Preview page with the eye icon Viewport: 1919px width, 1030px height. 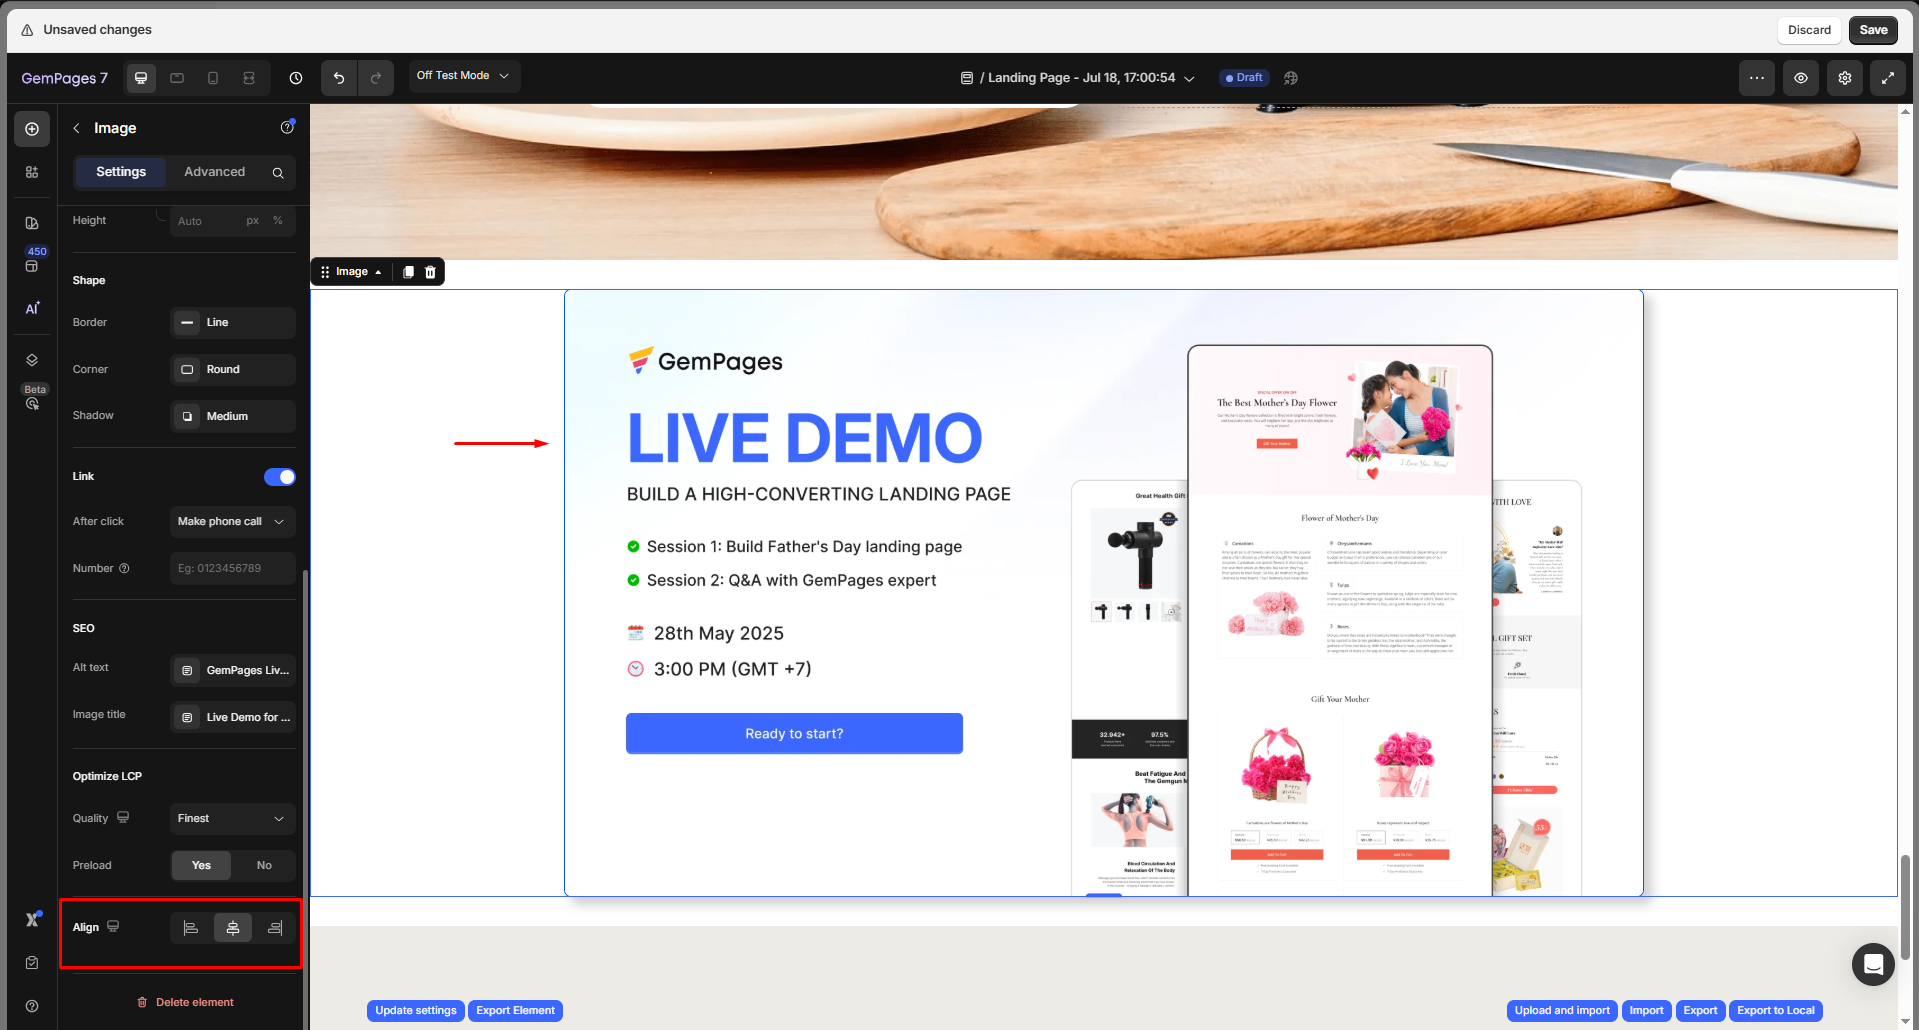pos(1800,78)
